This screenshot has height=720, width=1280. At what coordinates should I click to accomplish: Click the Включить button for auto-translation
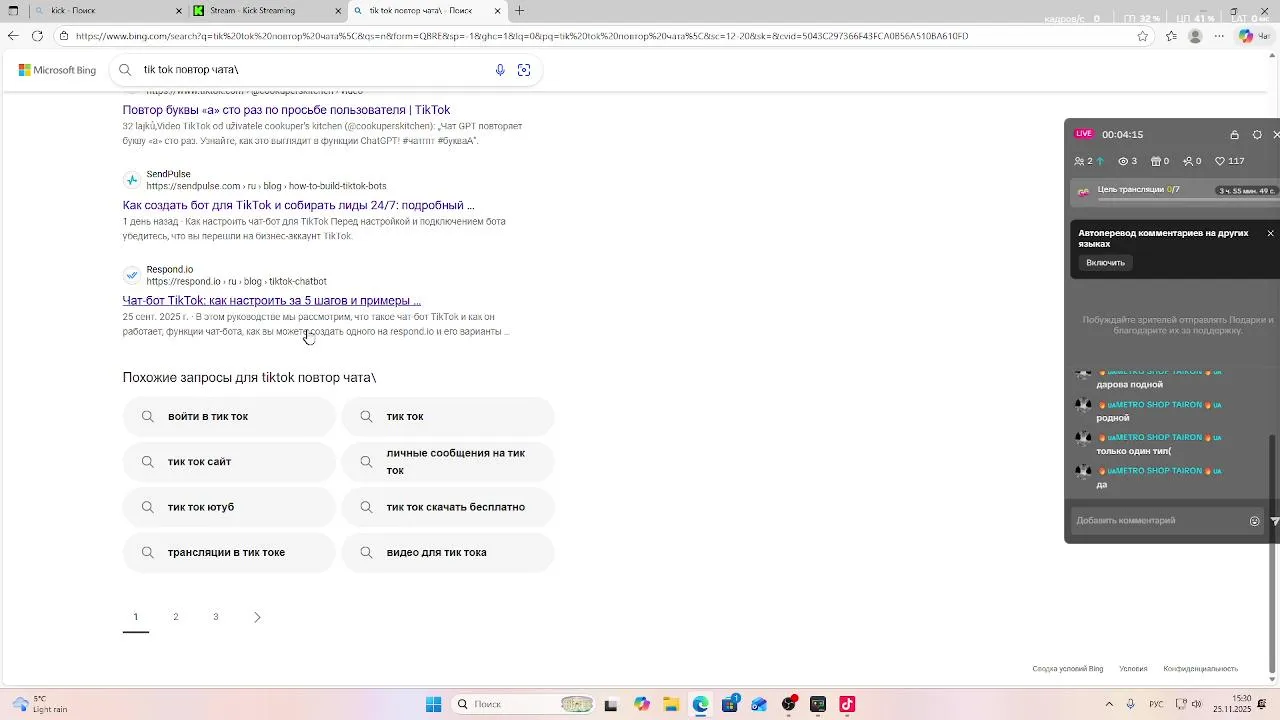pyautogui.click(x=1105, y=263)
